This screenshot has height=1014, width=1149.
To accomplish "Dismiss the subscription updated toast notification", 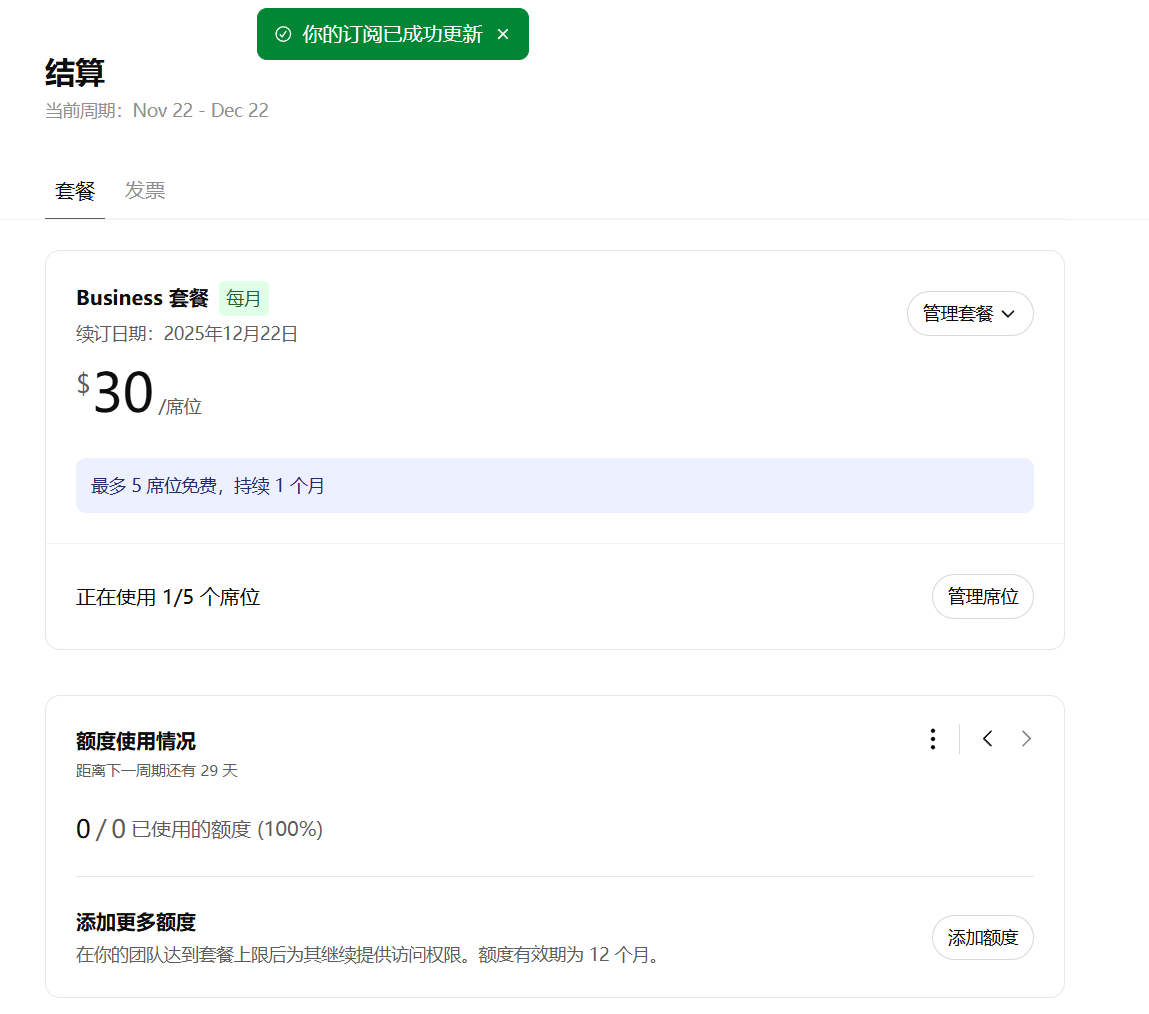I will [x=503, y=34].
